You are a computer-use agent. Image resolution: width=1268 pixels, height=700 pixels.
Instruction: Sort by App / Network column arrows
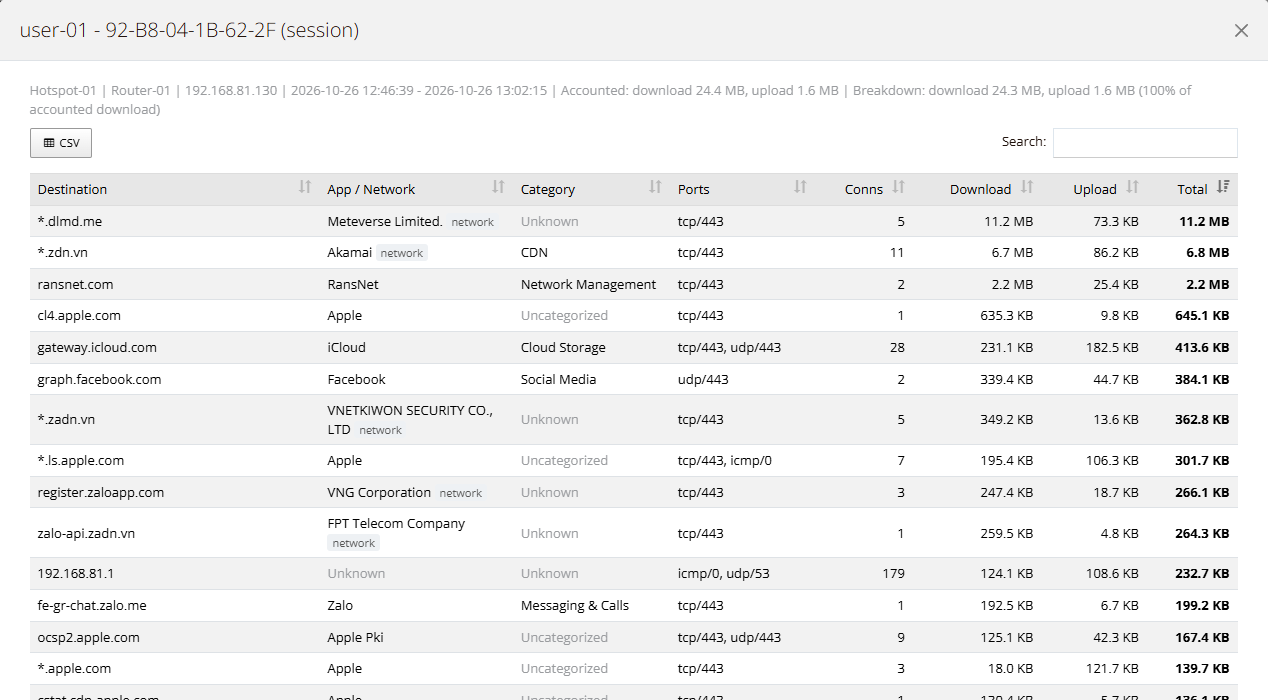point(498,187)
